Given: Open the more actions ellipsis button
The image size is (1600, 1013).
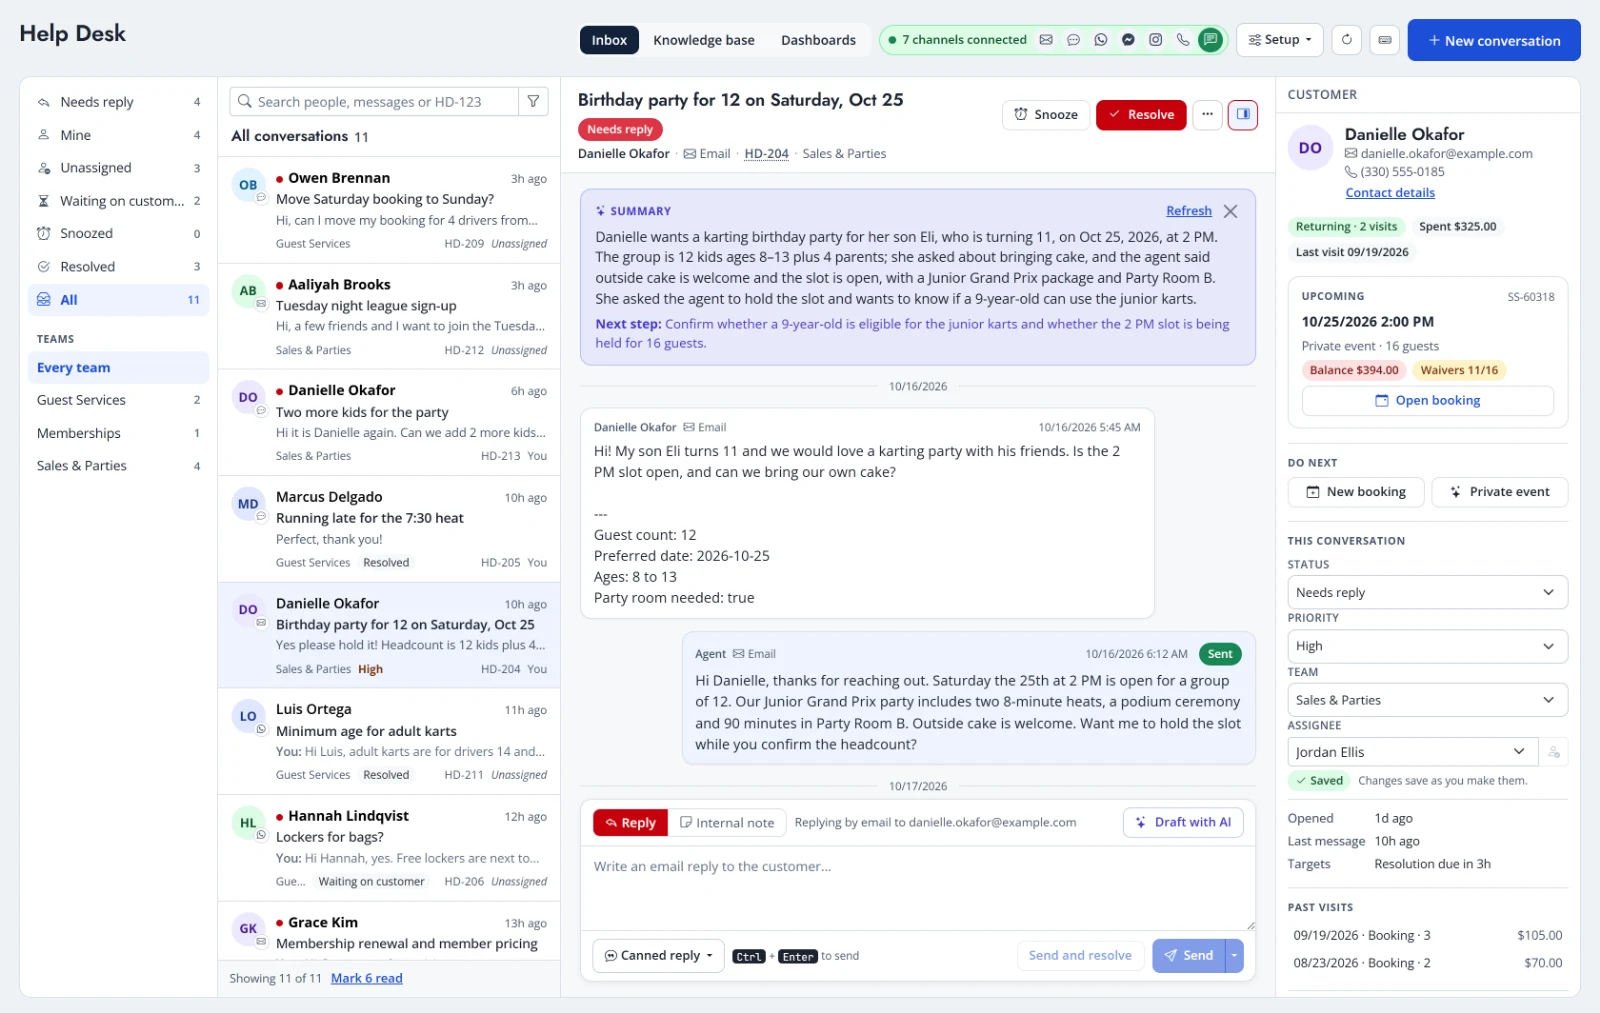Looking at the screenshot, I should 1208,114.
